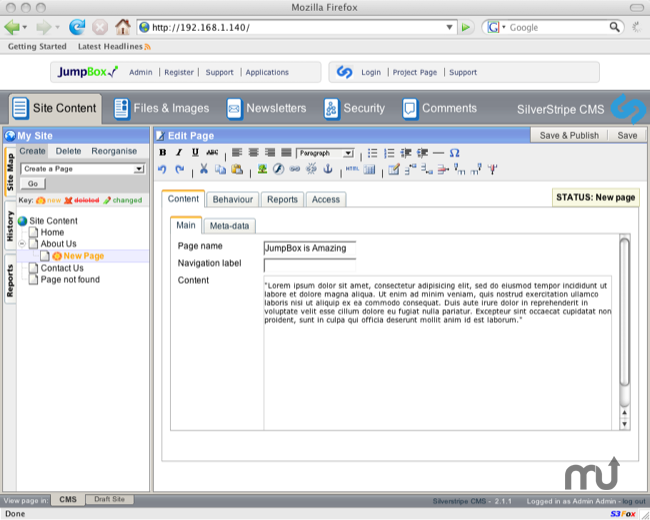
Task: Click the Page name input field
Action: coord(310,248)
